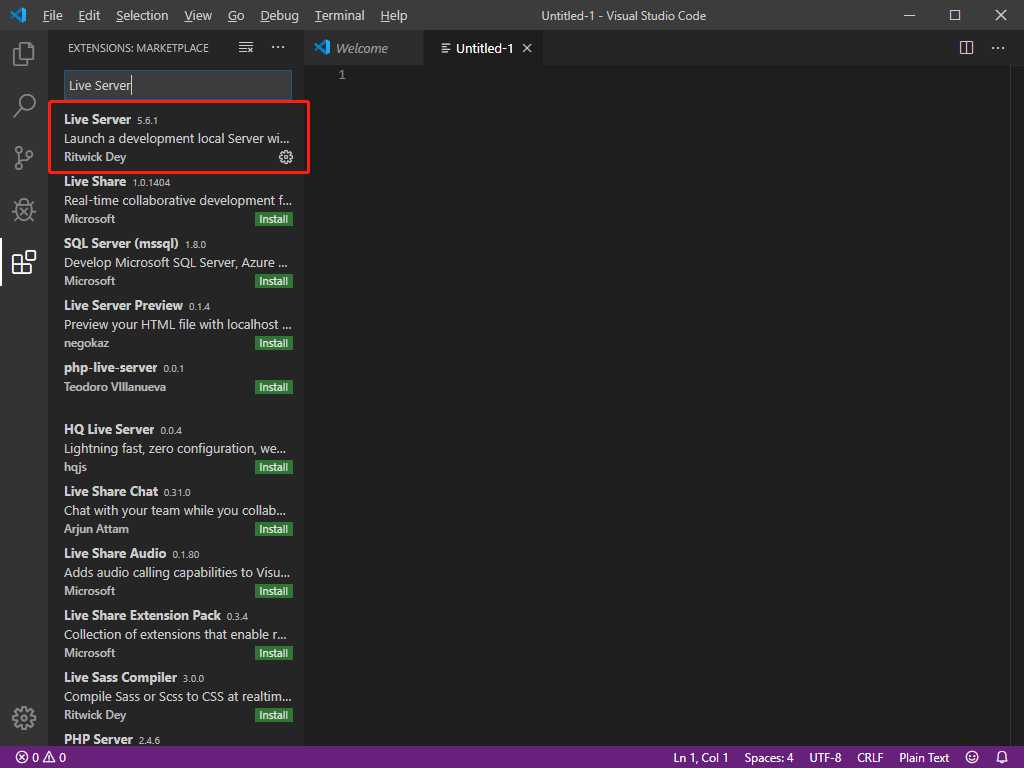Open the Go menu
The height and width of the screenshot is (768, 1024).
[236, 16]
